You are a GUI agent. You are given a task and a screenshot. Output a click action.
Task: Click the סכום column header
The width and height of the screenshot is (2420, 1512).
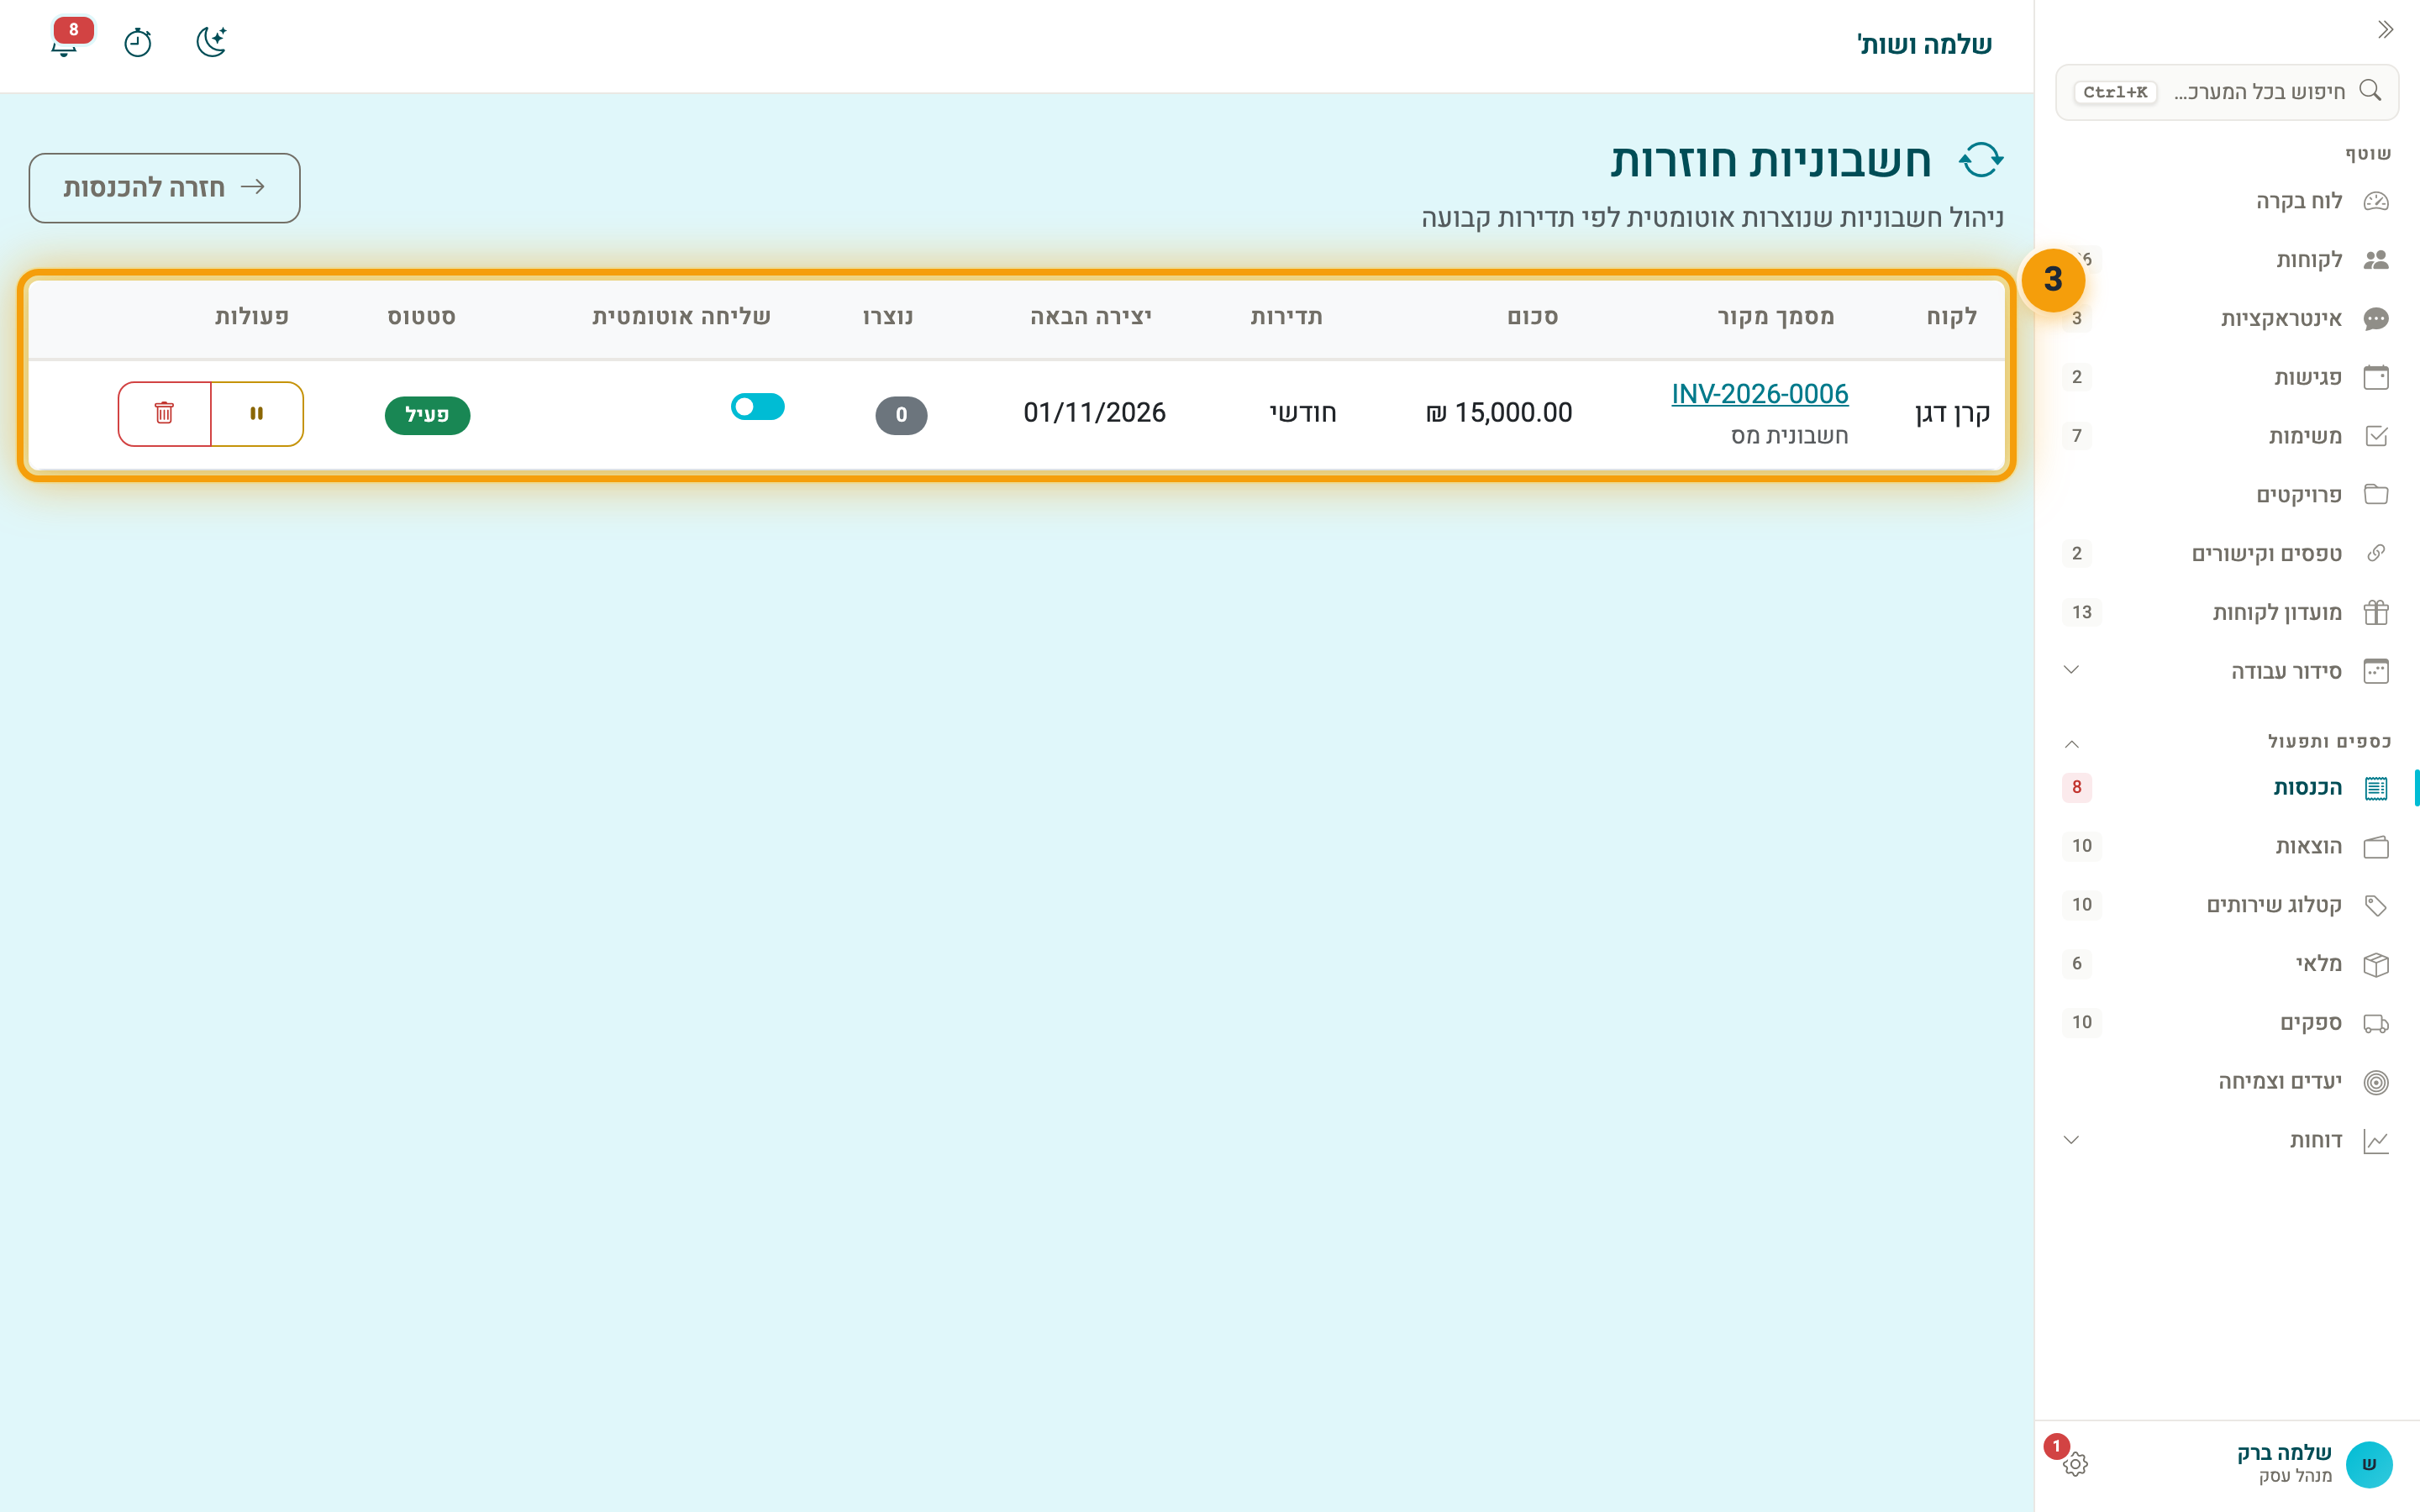(1532, 317)
